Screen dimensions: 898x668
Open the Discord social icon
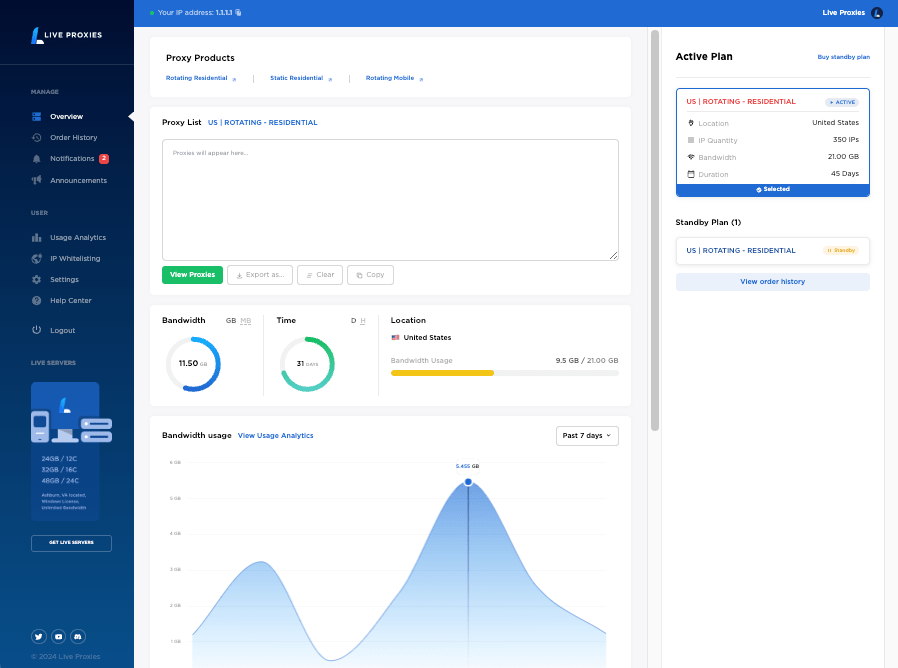tap(78, 636)
